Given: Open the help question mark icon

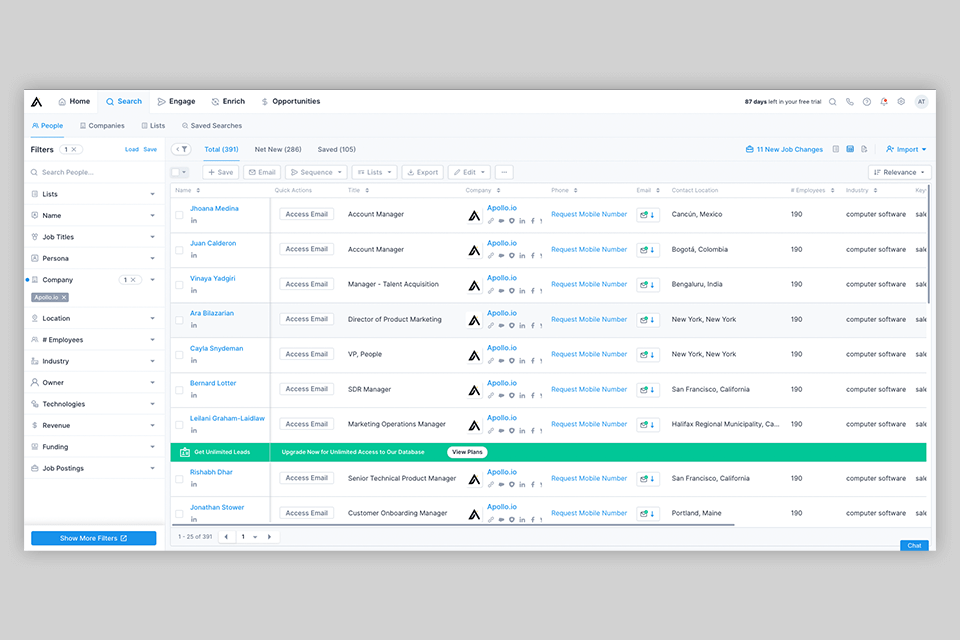Looking at the screenshot, I should [867, 102].
